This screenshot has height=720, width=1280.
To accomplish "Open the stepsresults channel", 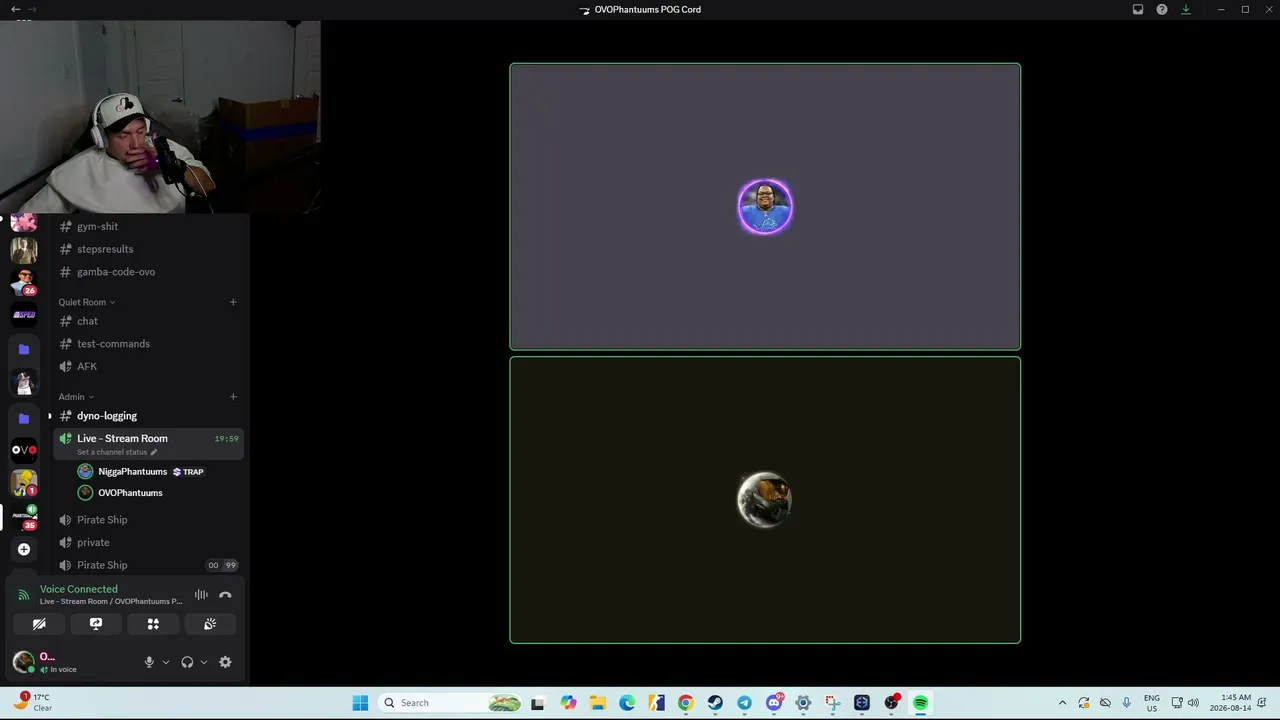I will click(148, 249).
